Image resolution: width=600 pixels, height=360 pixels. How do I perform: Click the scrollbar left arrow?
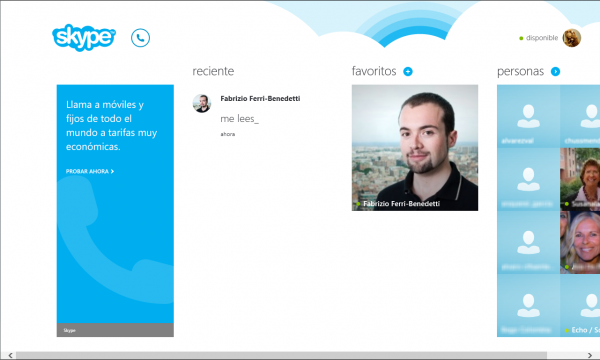(10, 355)
